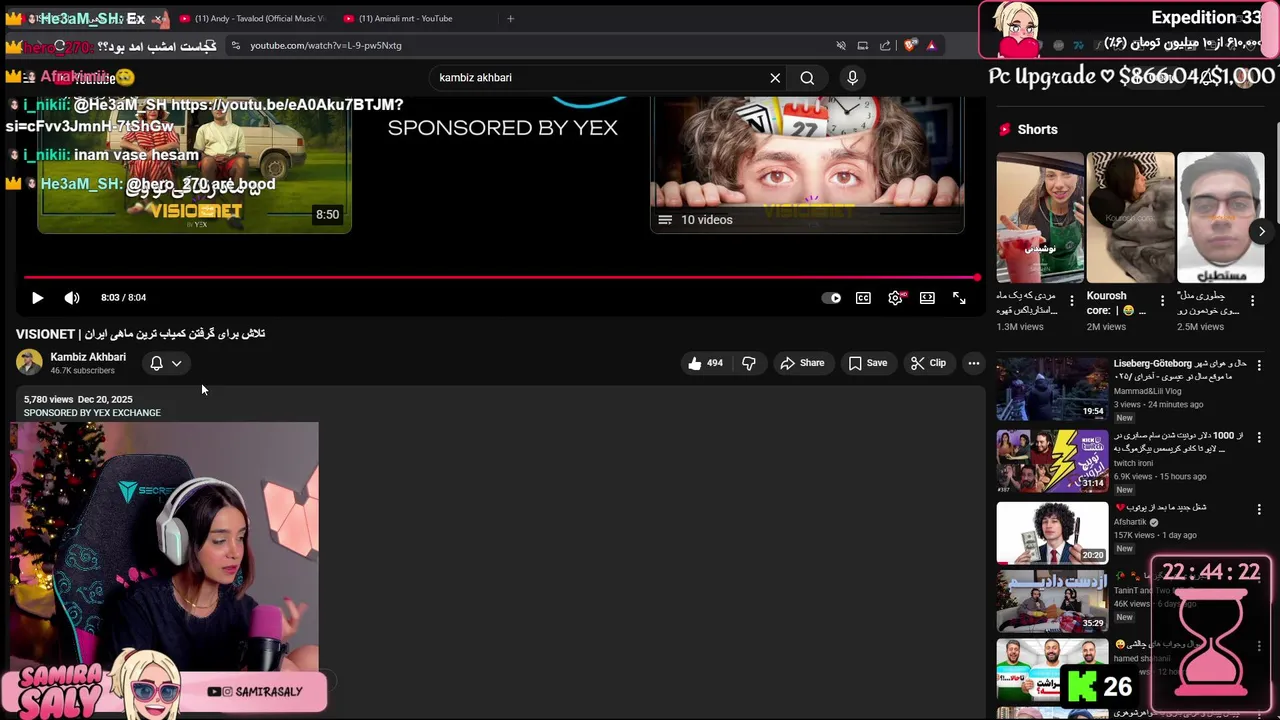This screenshot has height=720, width=1280.
Task: Open the twitch ironi 31:14 video
Action: (1052, 461)
